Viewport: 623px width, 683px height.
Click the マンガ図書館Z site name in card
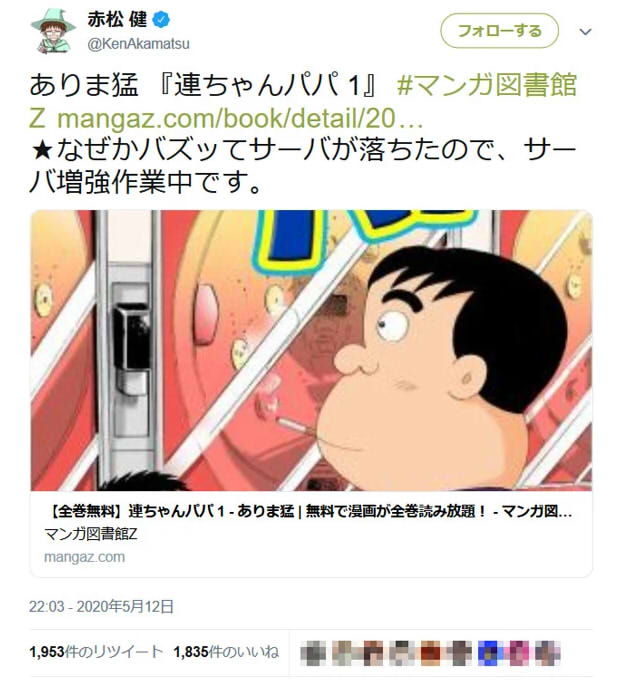click(x=91, y=534)
